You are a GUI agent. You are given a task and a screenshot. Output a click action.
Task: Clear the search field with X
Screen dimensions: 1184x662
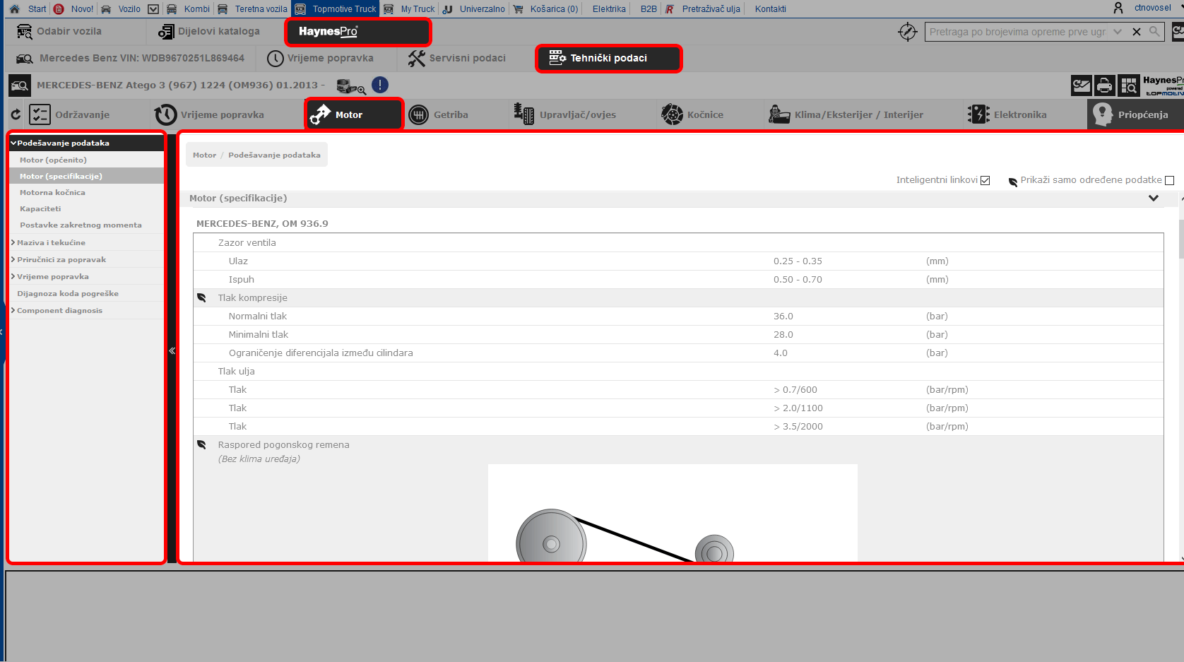tap(1136, 32)
